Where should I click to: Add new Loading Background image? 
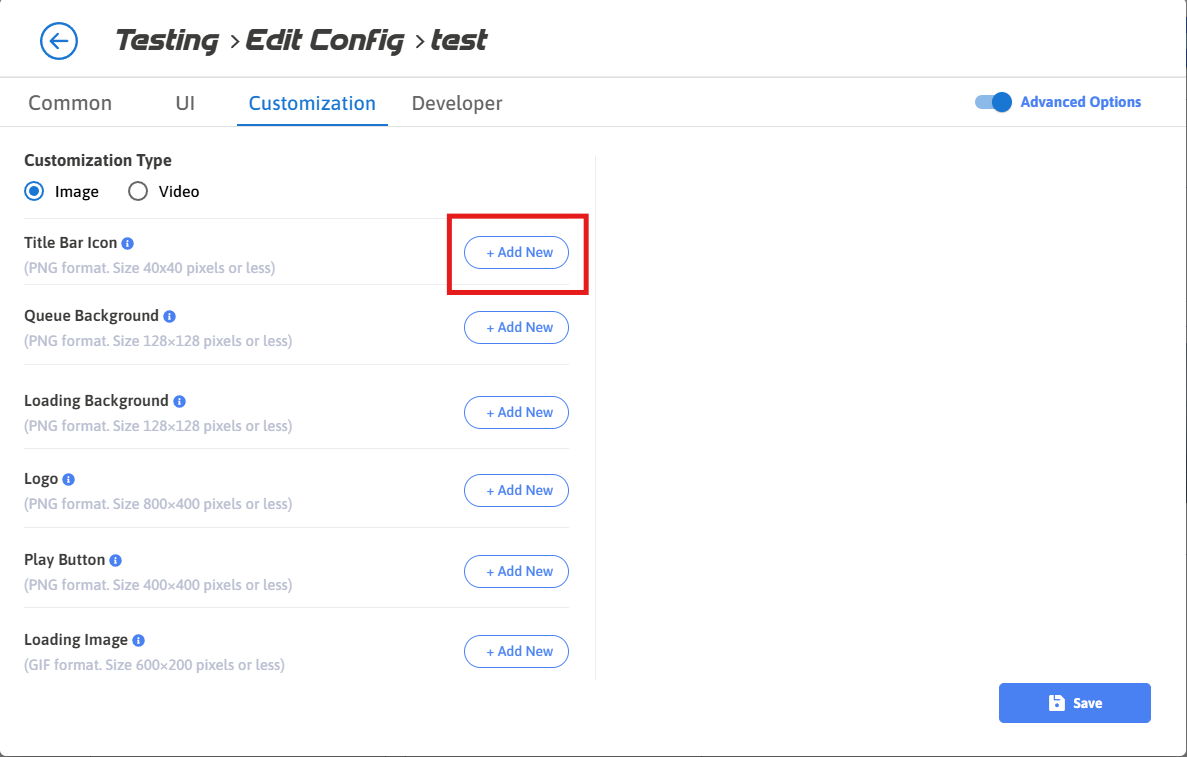516,413
